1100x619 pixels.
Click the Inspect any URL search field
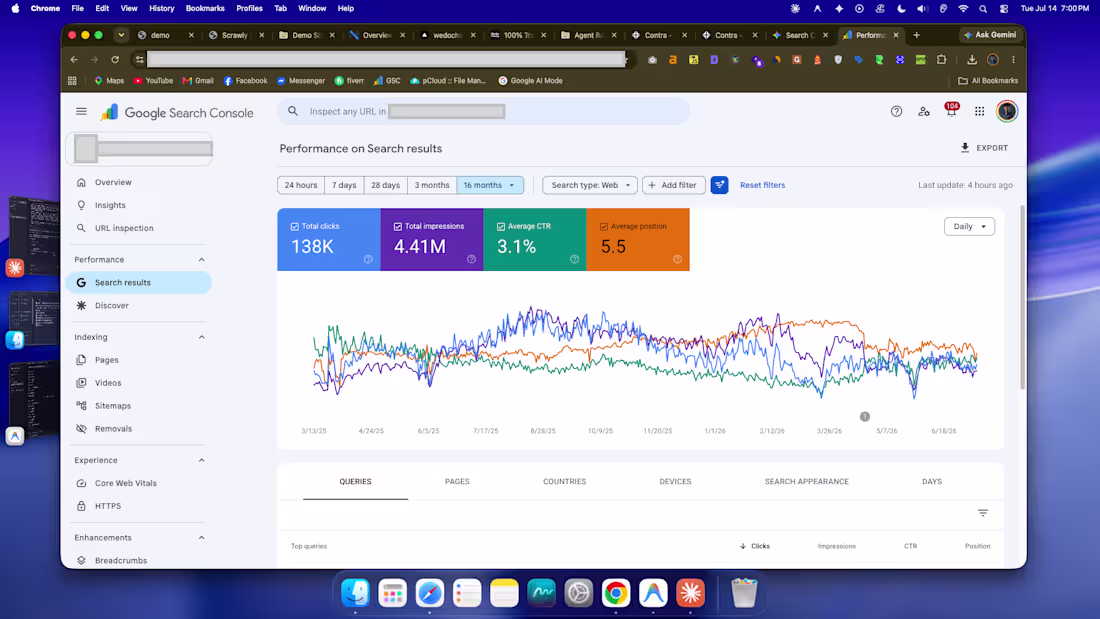pyautogui.click(x=483, y=112)
